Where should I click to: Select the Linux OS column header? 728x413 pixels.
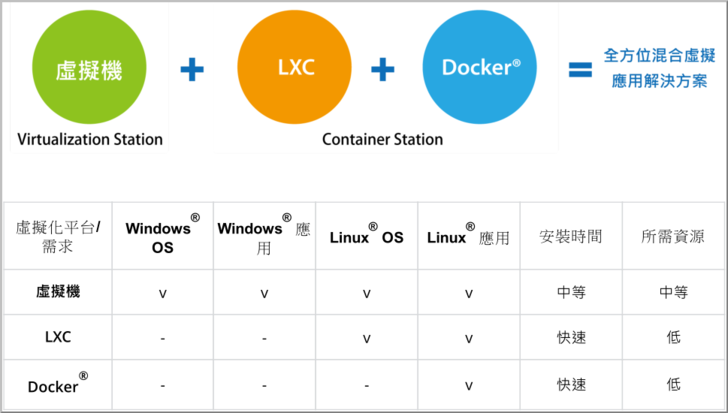[366, 237]
